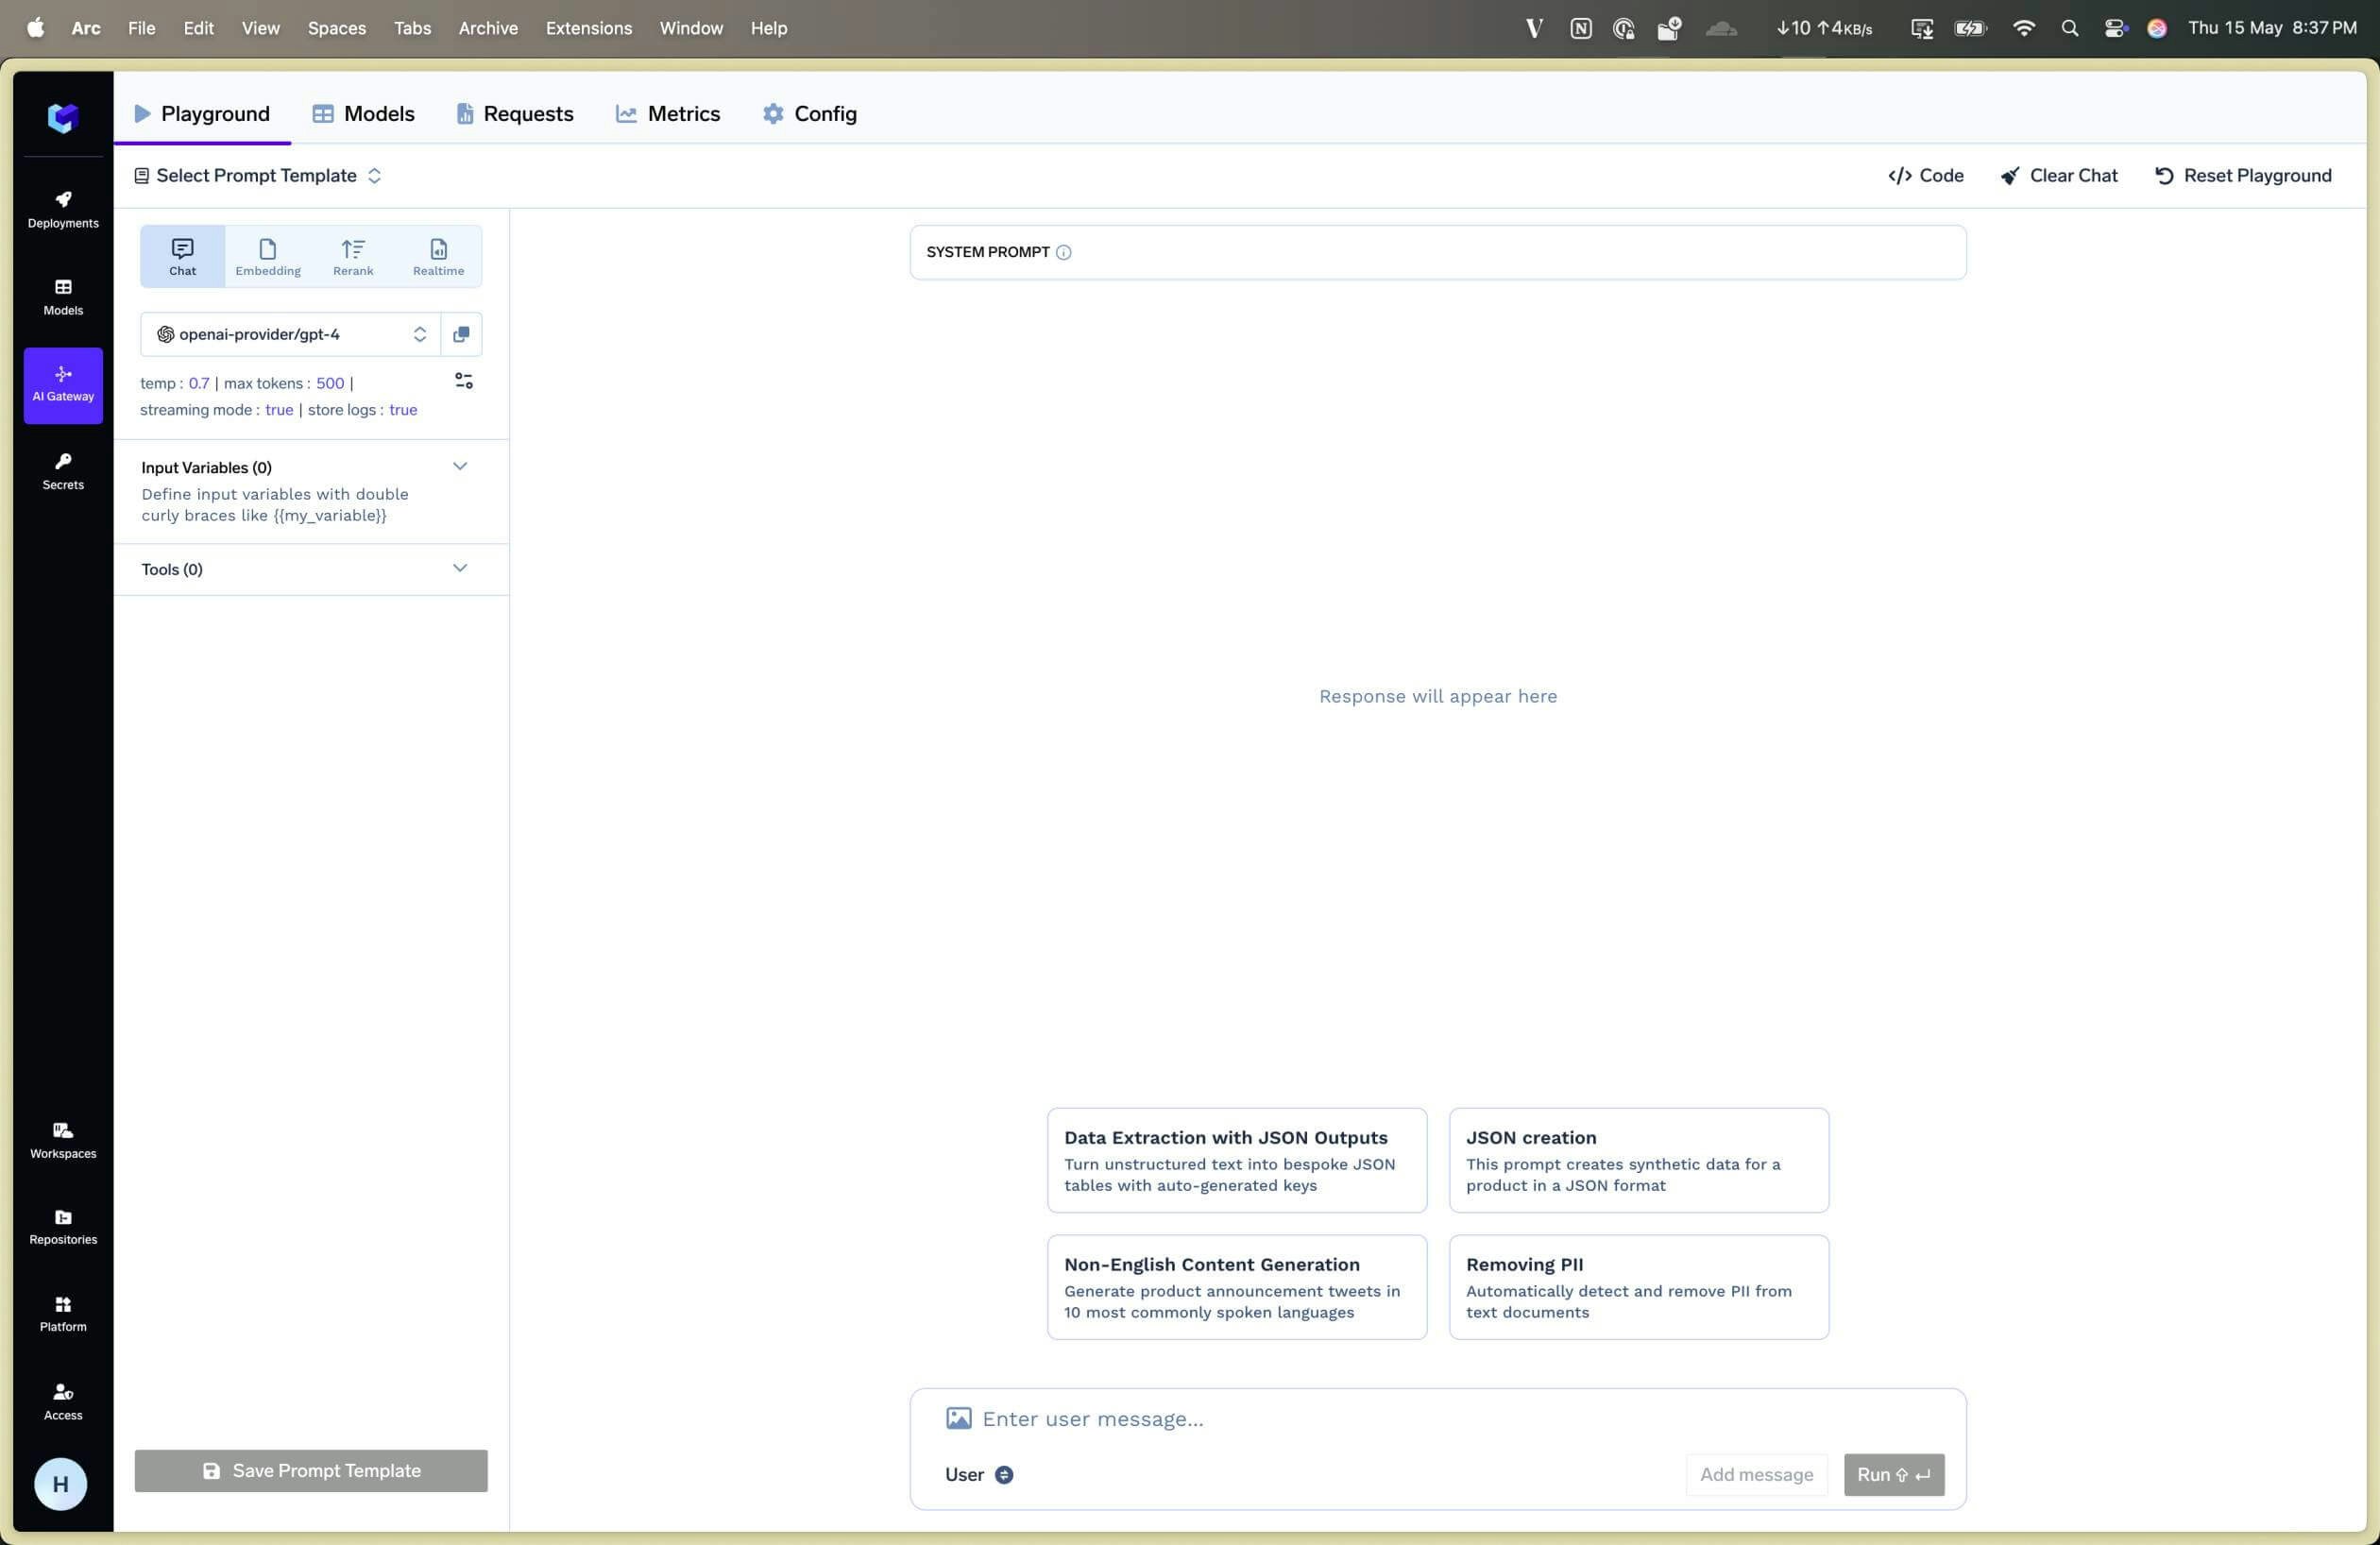Open Workspaces in the sidebar
Screen dimensions: 2380x1545
(63, 1140)
